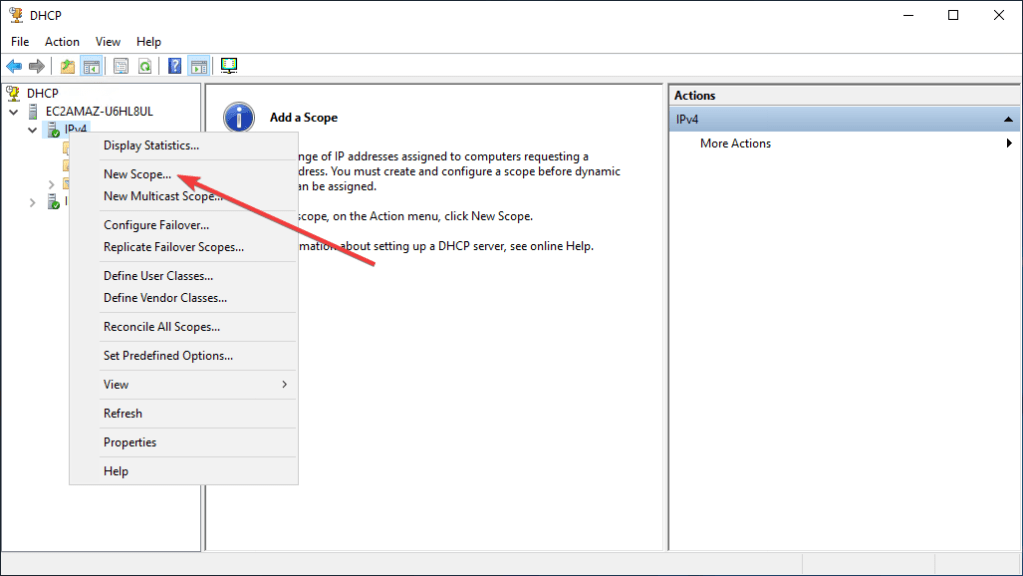Choose New Scope... from the context menu
Viewport: 1023px width, 576px height.
[x=137, y=174]
